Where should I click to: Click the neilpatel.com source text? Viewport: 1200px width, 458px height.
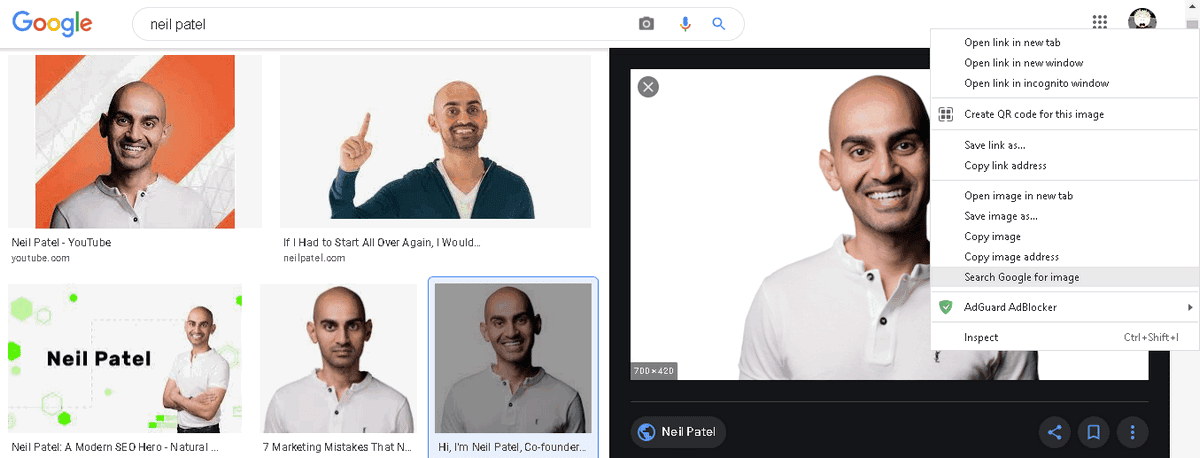click(x=314, y=258)
